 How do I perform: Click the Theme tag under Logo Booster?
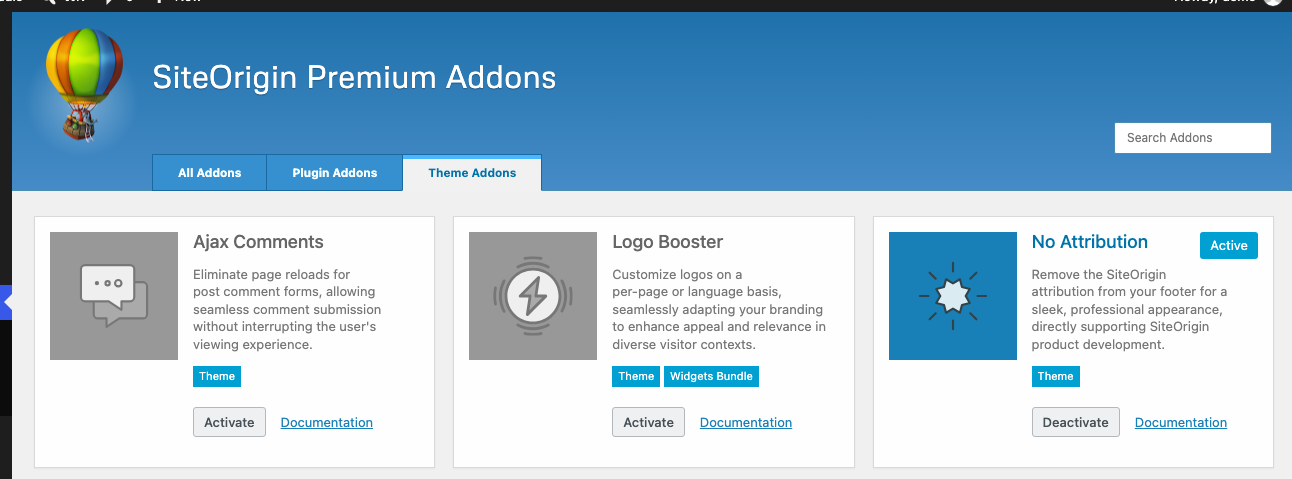636,376
